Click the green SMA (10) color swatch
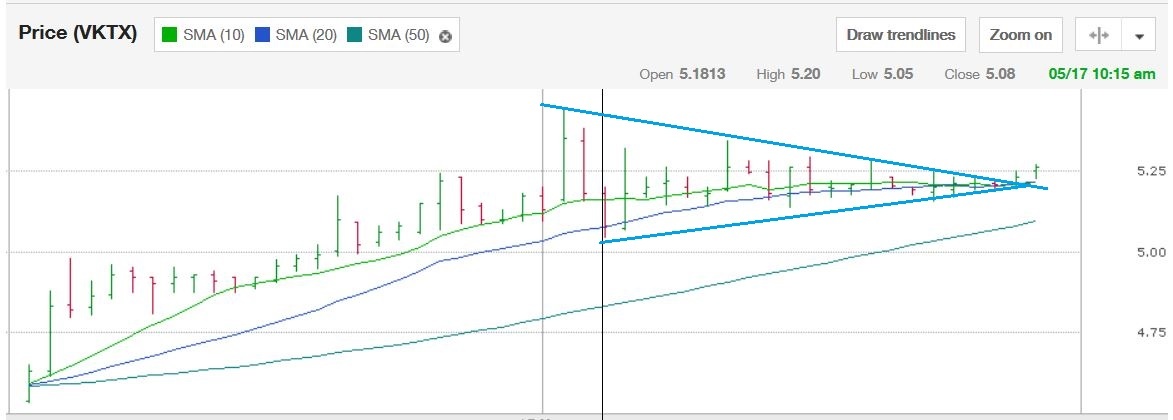This screenshot has width=1173, height=420. (170, 35)
